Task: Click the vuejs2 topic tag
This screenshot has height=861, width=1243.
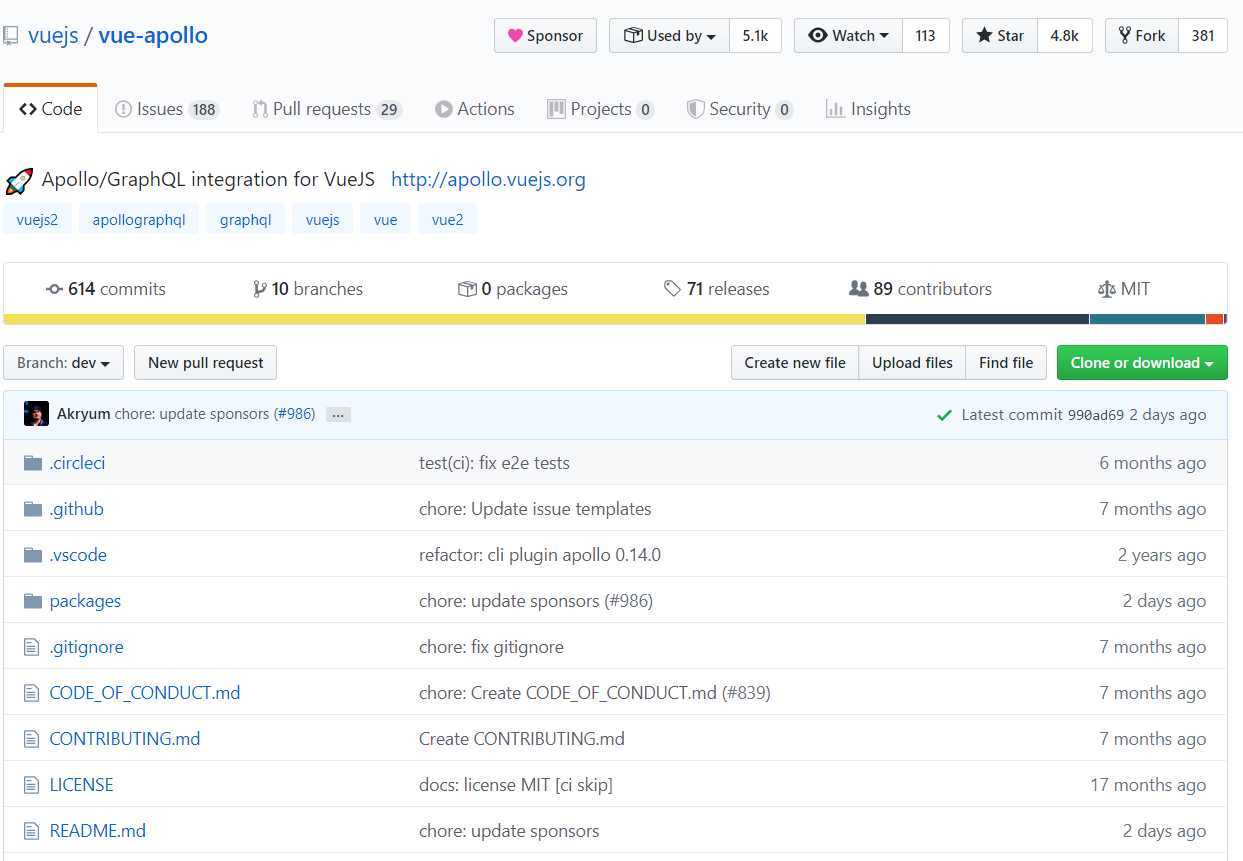Action: tap(37, 220)
